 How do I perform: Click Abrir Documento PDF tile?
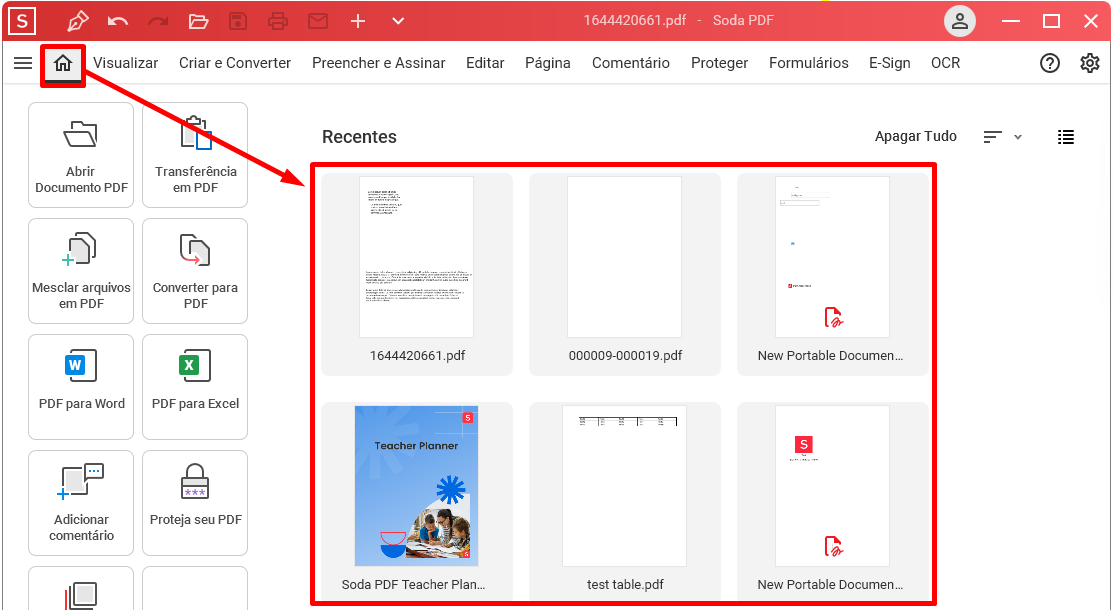point(81,155)
